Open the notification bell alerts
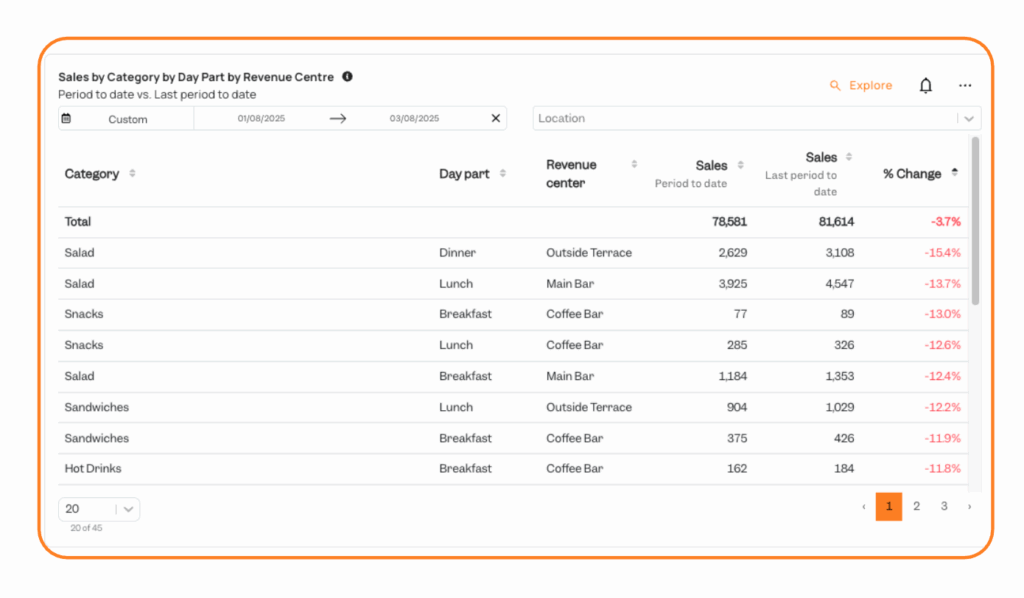This screenshot has width=1024, height=598. click(925, 86)
